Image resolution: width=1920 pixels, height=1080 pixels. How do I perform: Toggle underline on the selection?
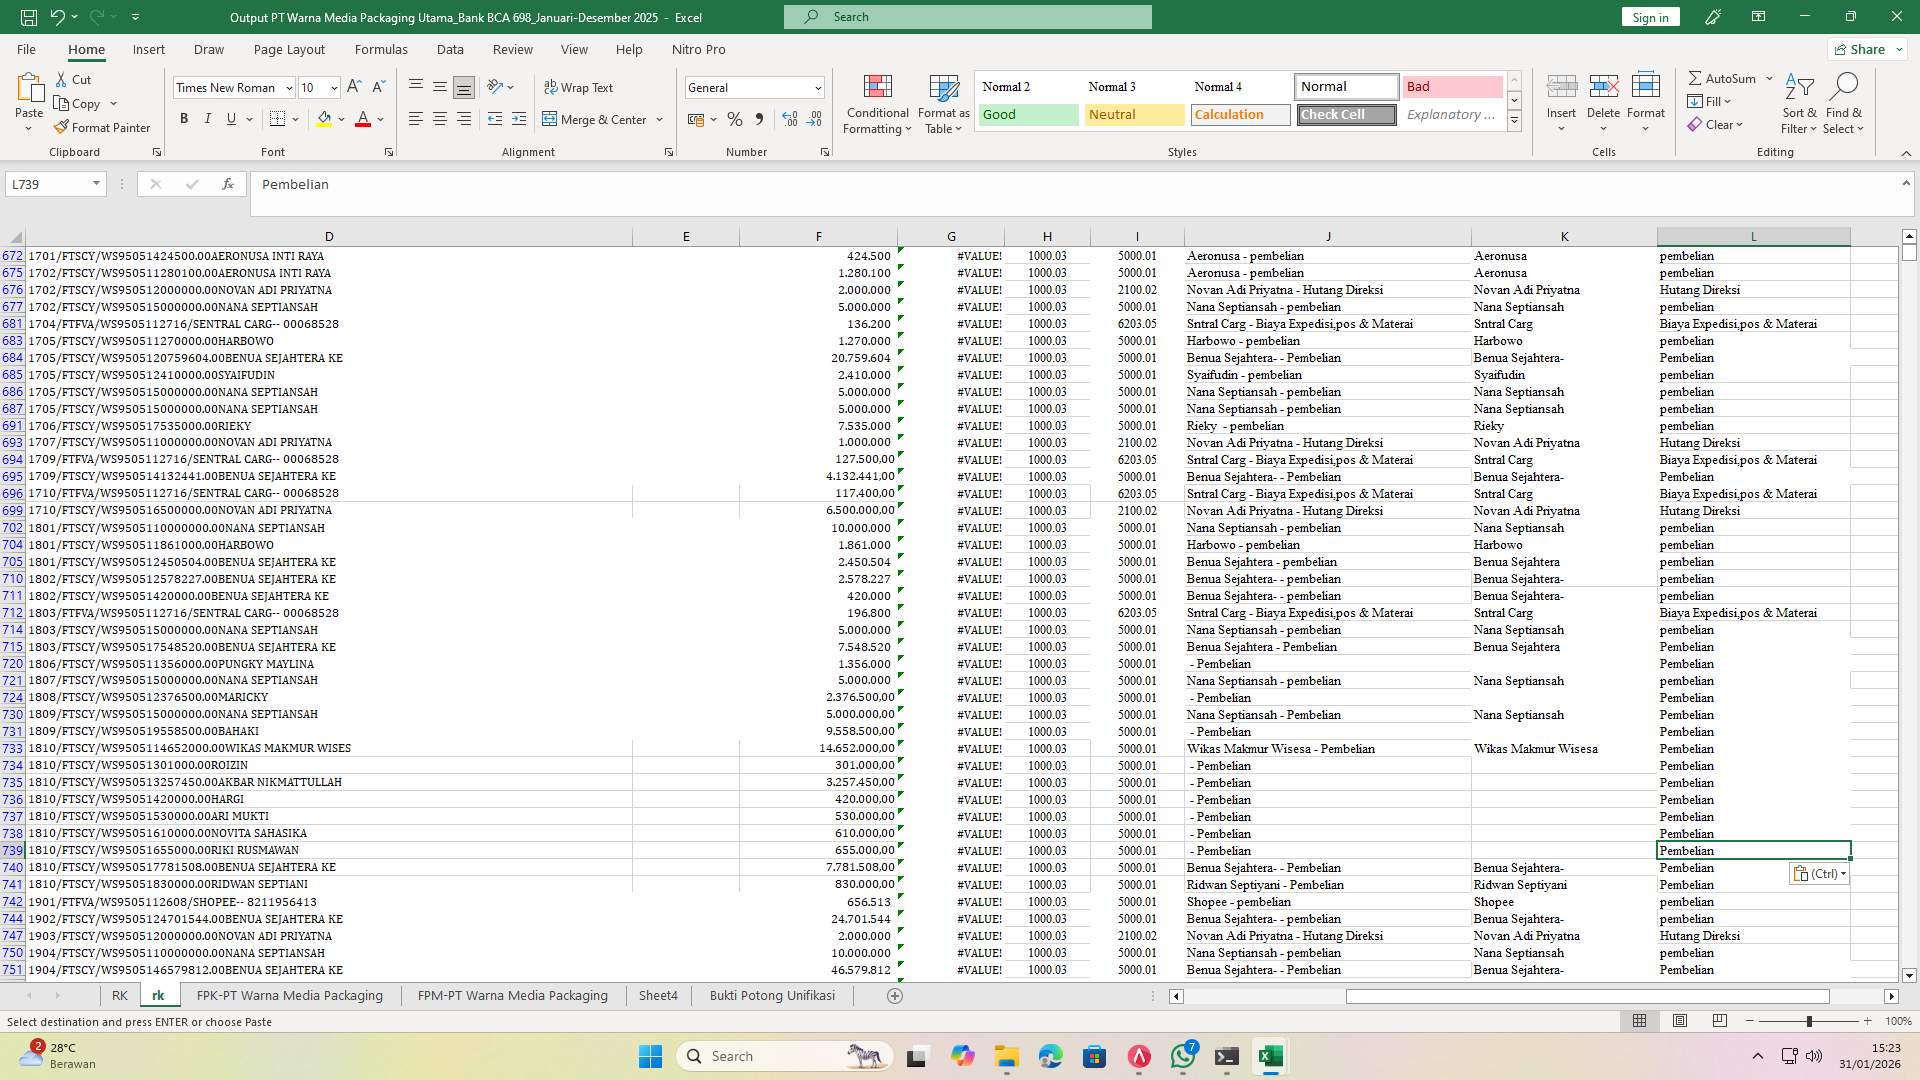tap(230, 118)
